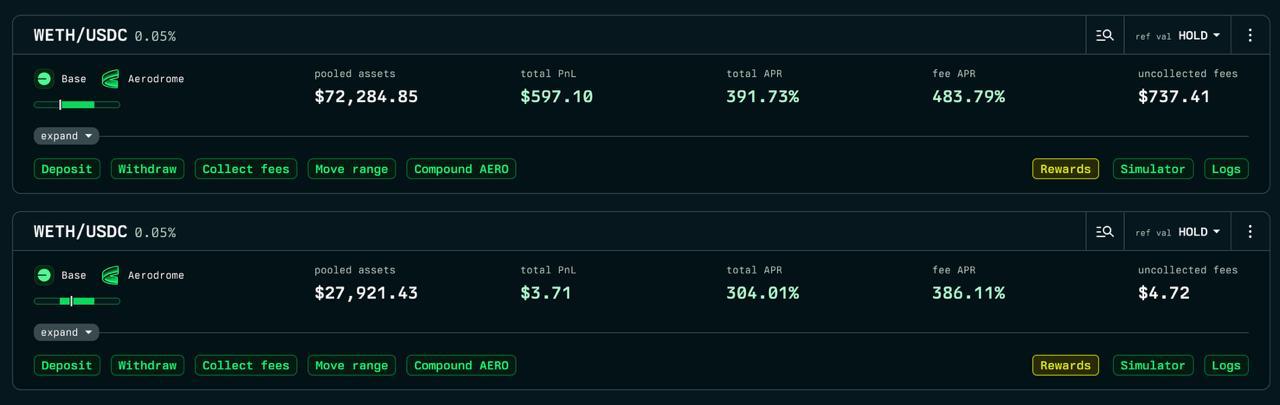Expand details of the second position
The image size is (1280, 405).
point(66,332)
